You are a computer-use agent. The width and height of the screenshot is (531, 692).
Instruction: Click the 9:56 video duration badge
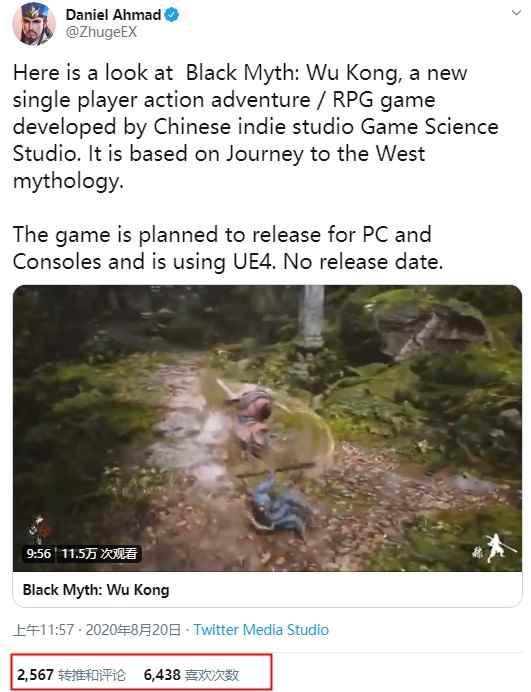click(38, 553)
